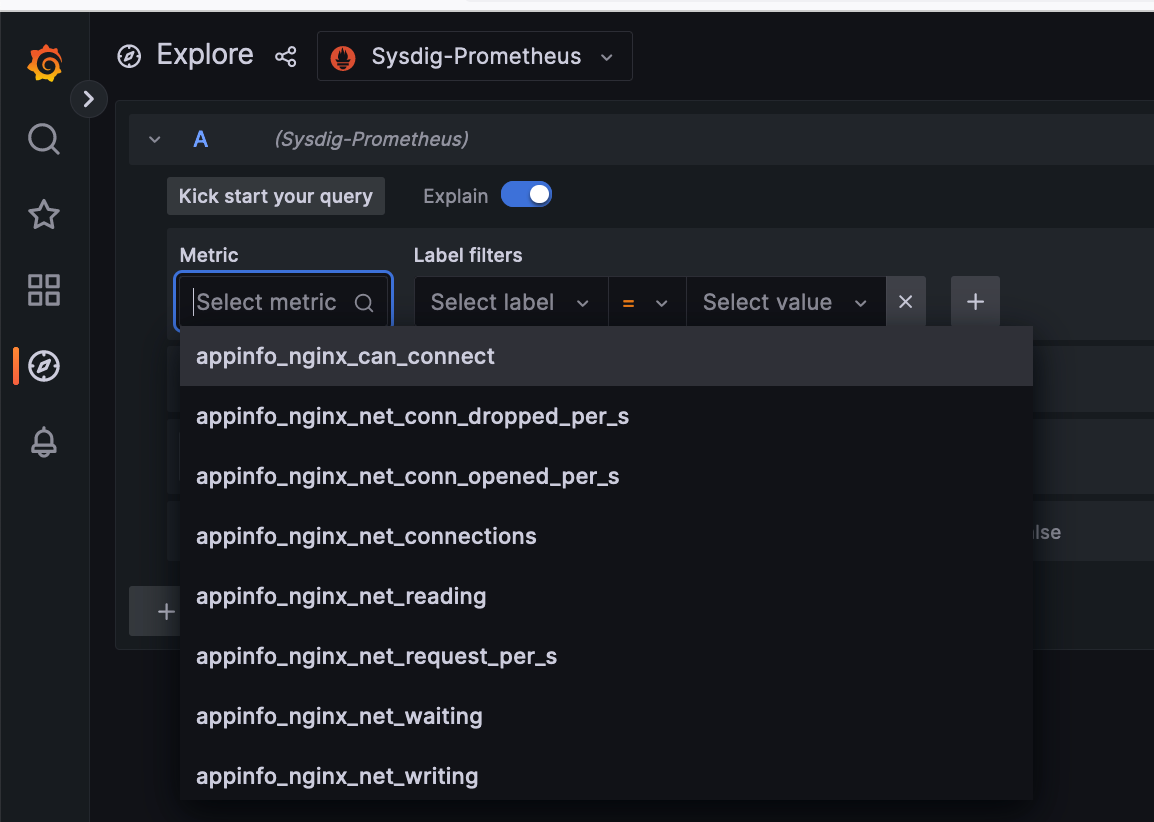
Task: Select appinfo_nginx_net_waiting metric
Action: pos(606,716)
